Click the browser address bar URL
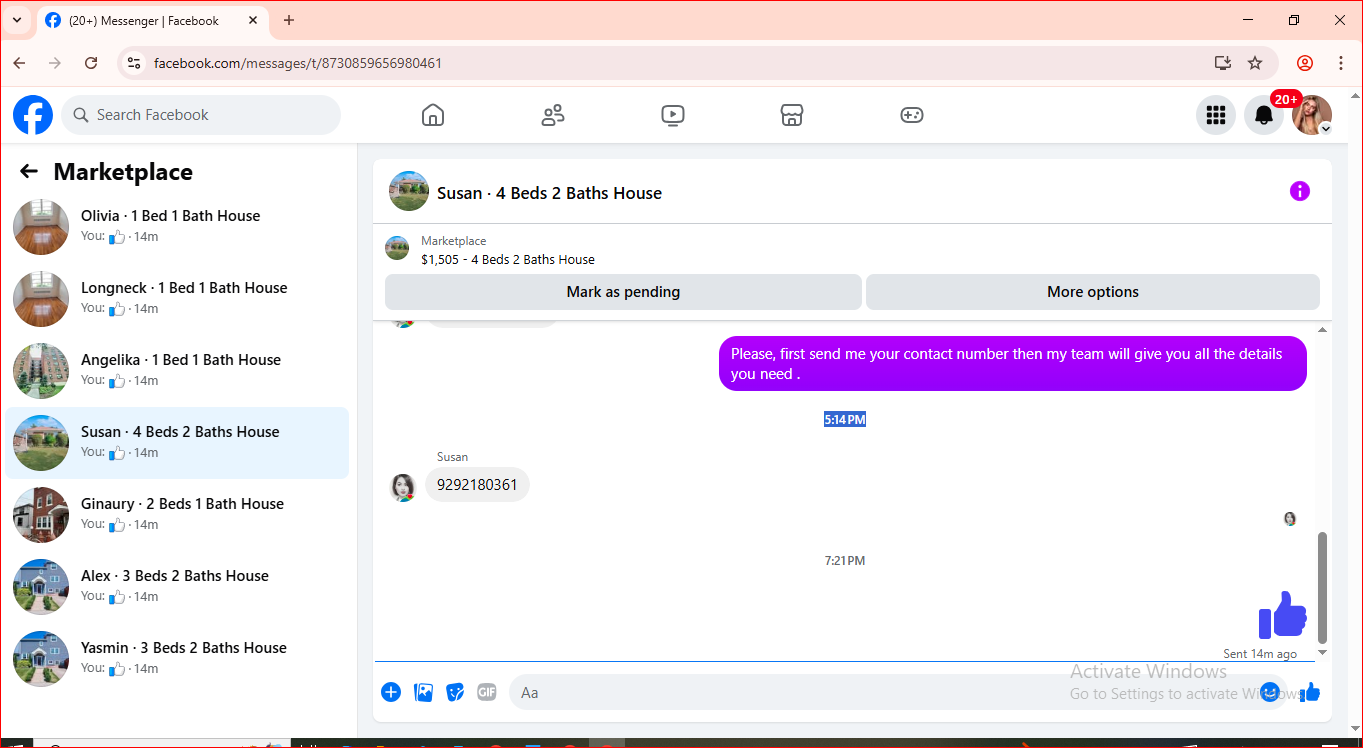Screen dimensions: 1363x748 tap(298, 63)
